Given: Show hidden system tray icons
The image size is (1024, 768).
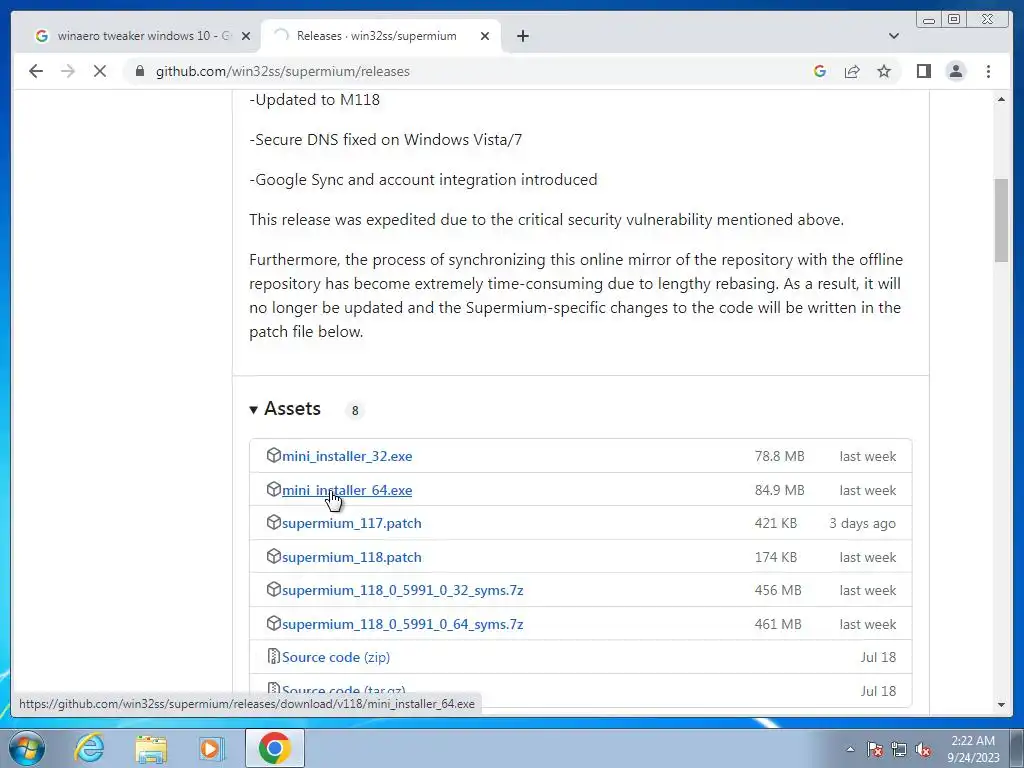Looking at the screenshot, I should point(850,749).
